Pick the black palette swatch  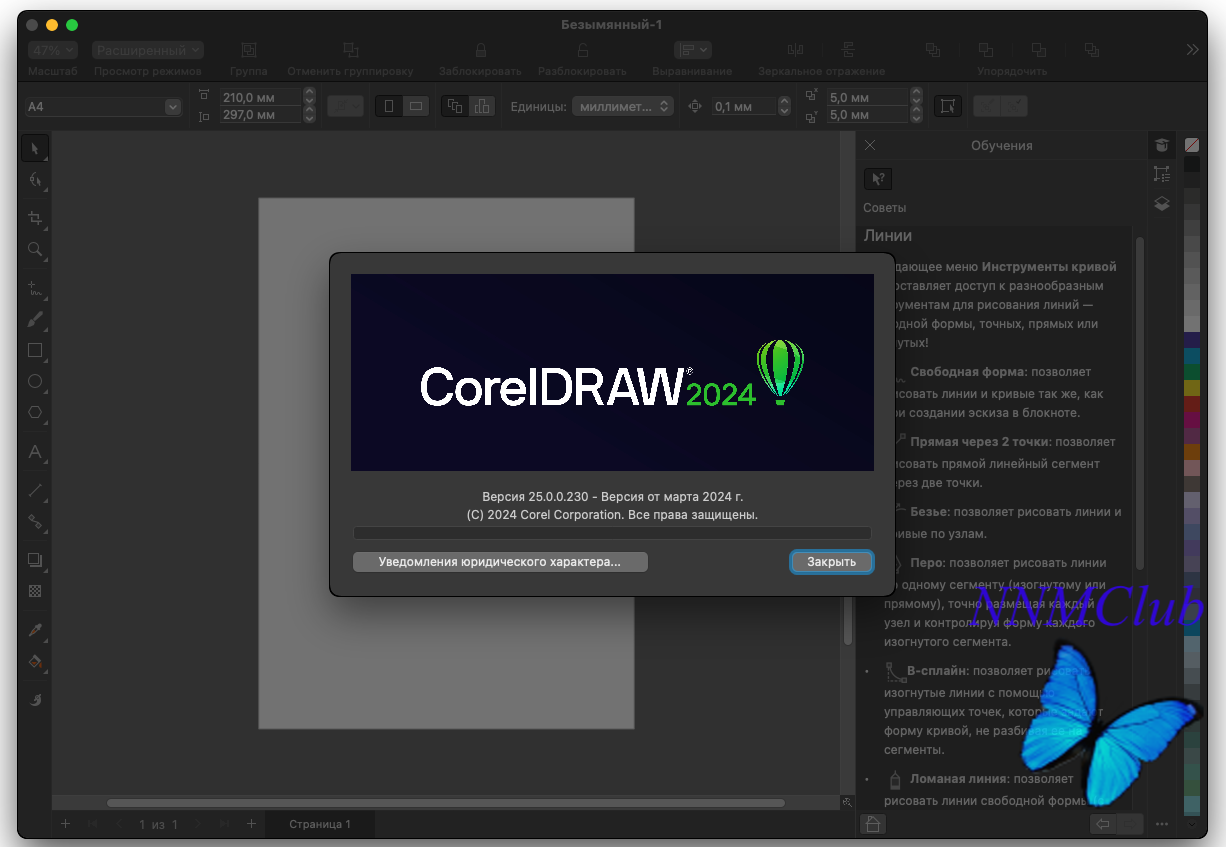point(1192,164)
